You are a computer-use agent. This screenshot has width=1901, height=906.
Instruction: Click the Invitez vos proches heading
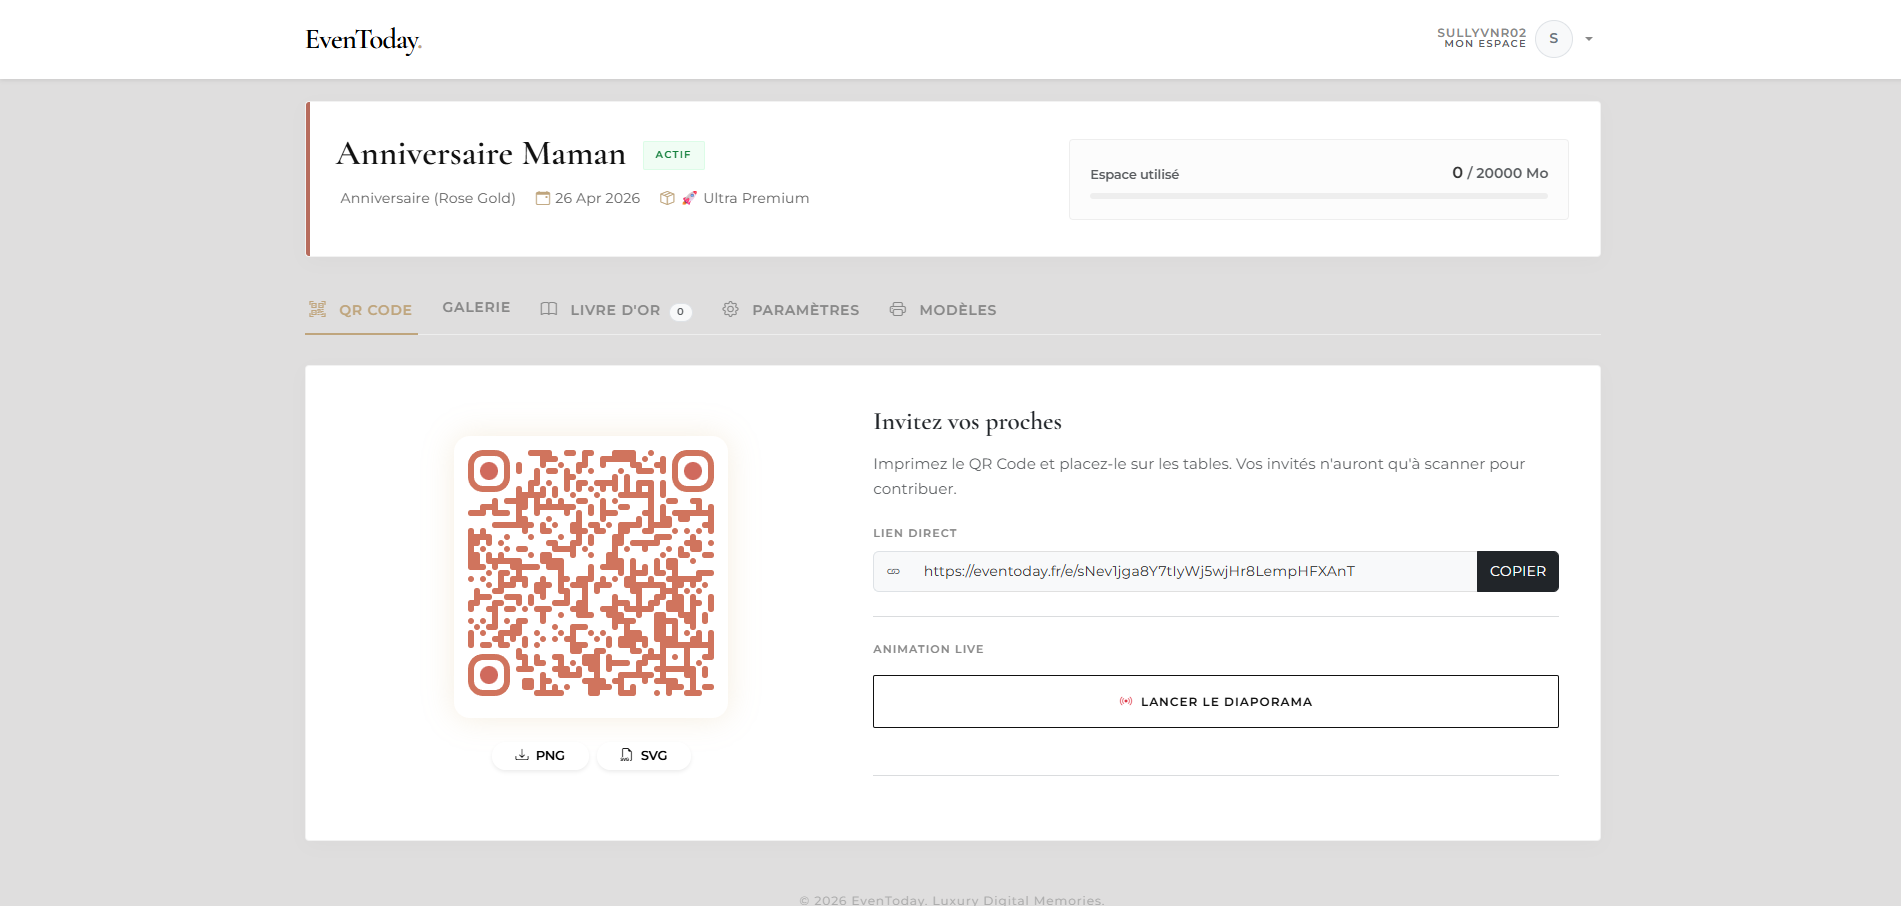(x=967, y=422)
